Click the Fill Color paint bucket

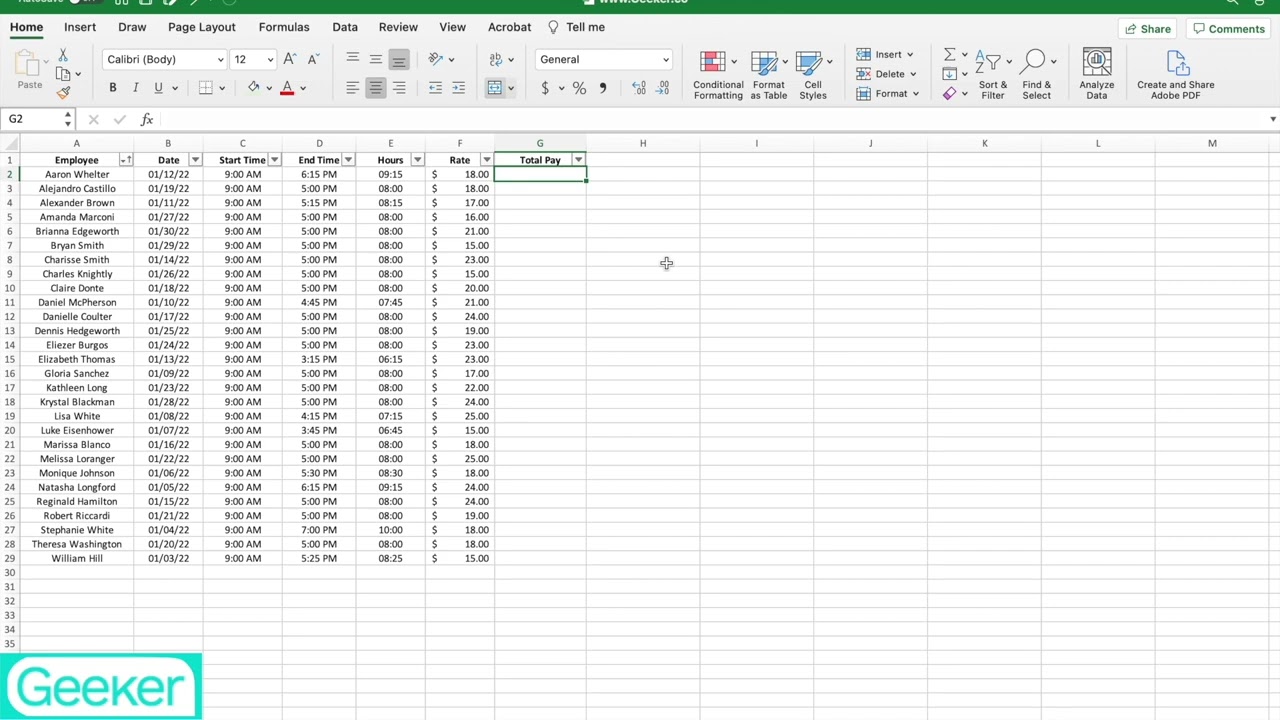coord(254,88)
